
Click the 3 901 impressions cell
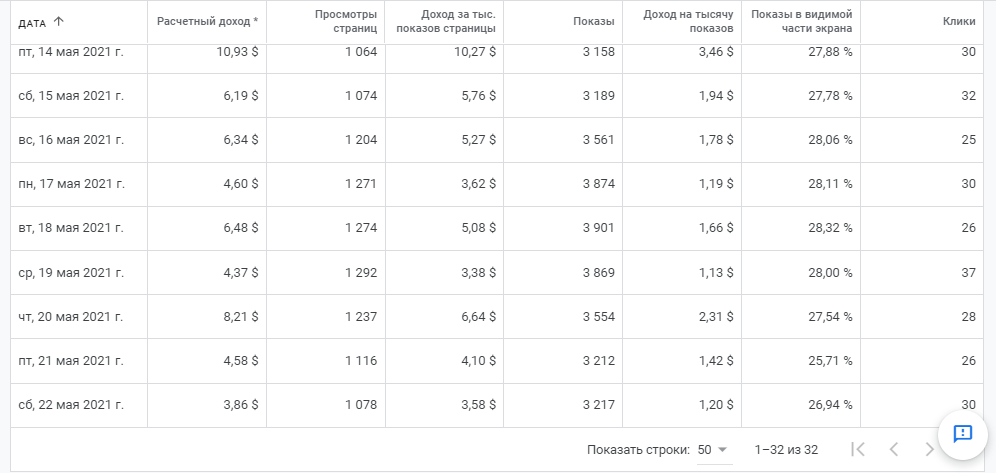(598, 228)
